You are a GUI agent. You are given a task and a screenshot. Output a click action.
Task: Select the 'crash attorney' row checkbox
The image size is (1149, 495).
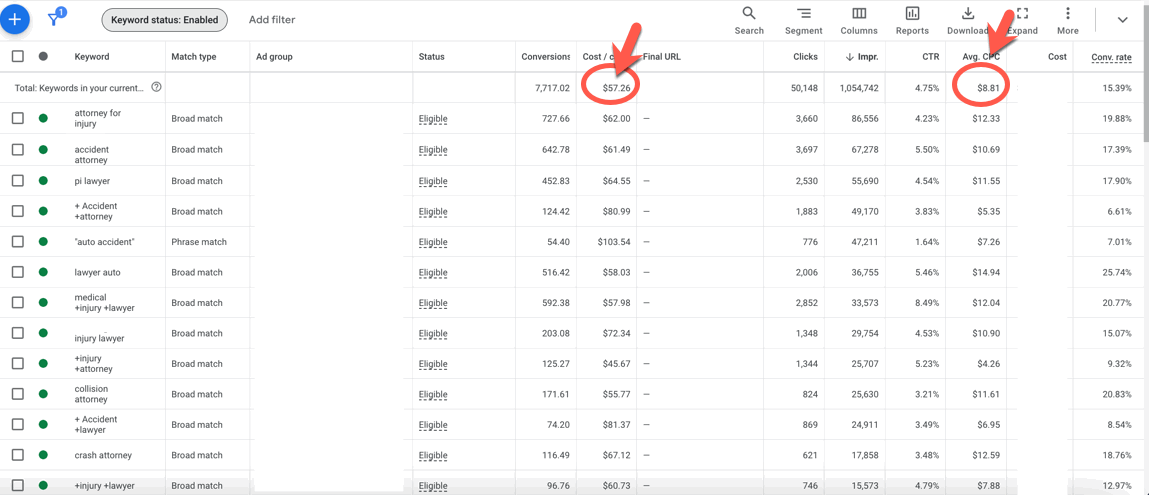18,455
